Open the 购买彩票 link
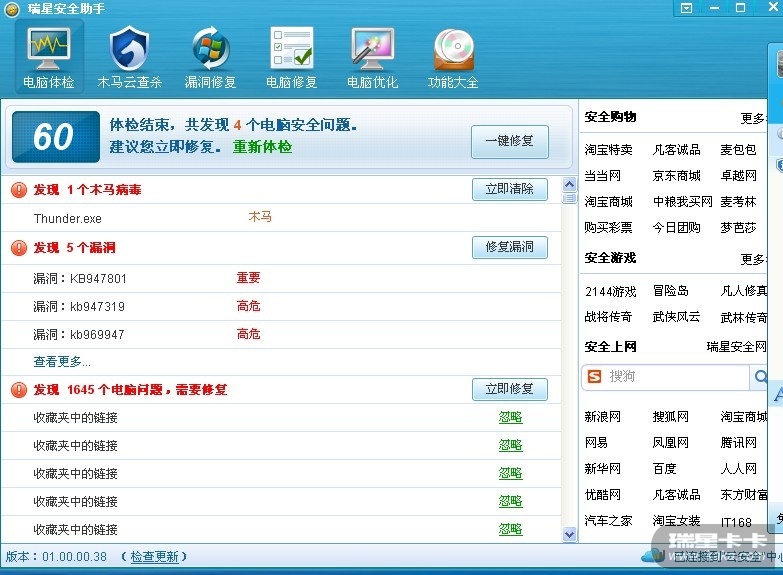The height and width of the screenshot is (575, 783). point(608,228)
